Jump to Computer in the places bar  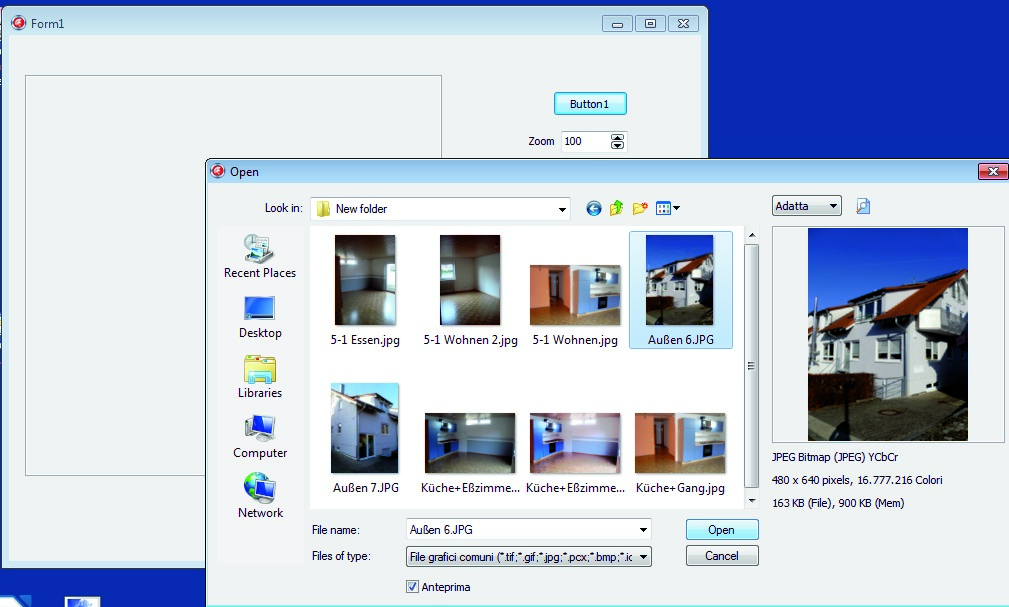260,436
